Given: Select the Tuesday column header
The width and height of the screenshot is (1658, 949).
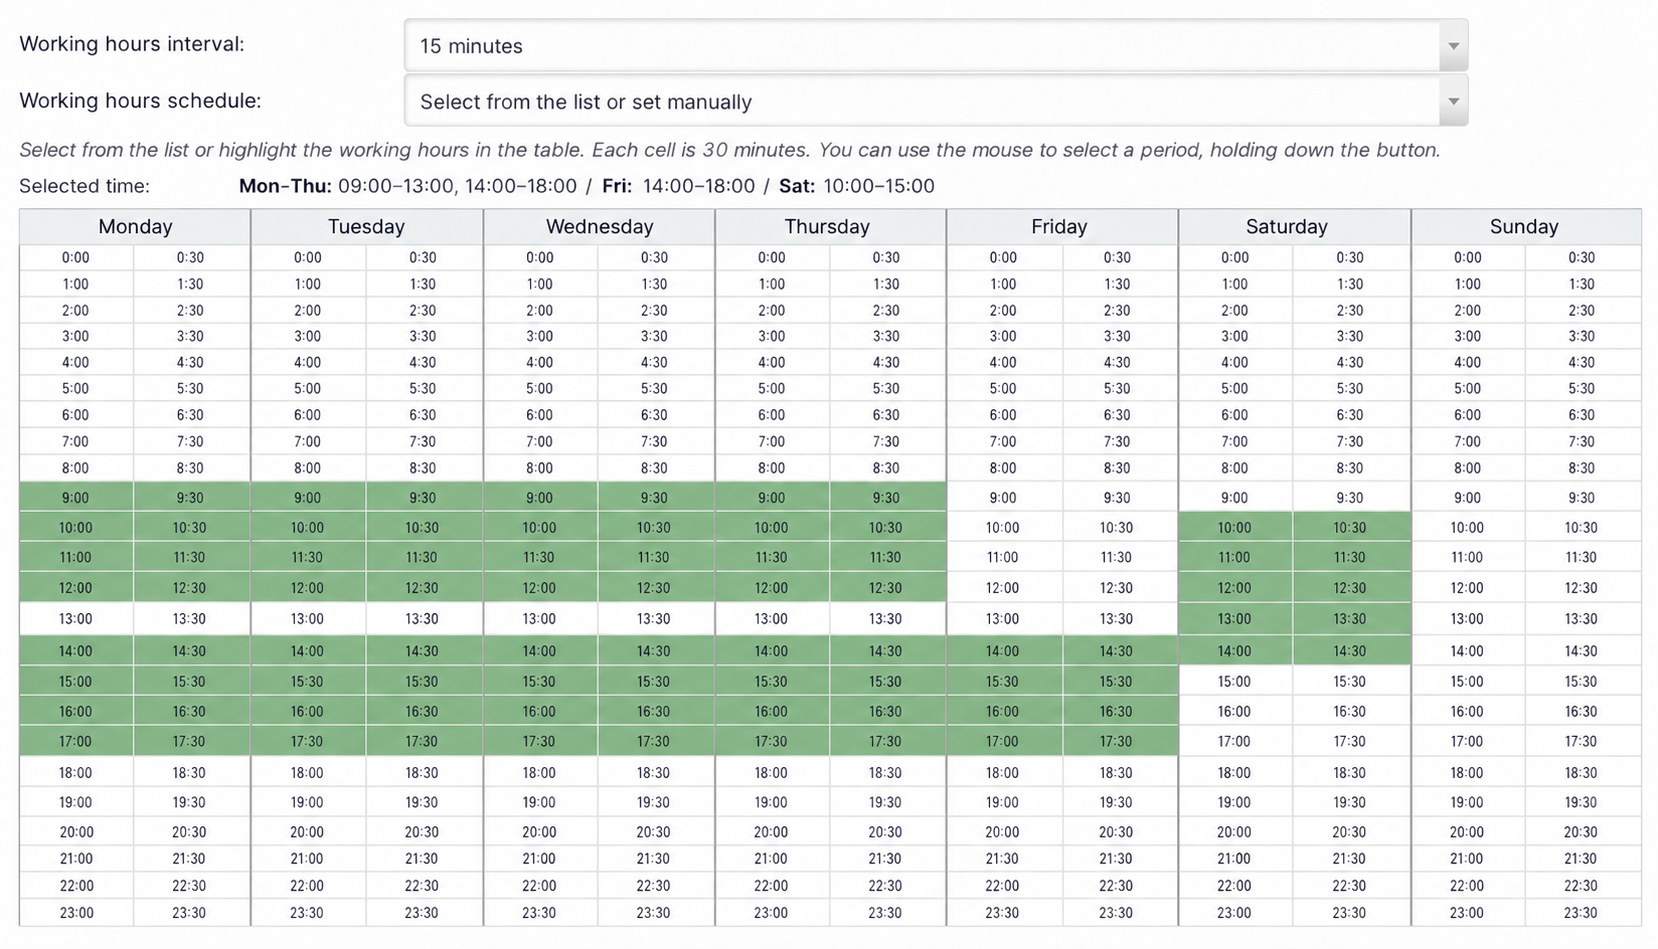Looking at the screenshot, I should pyautogui.click(x=366, y=227).
